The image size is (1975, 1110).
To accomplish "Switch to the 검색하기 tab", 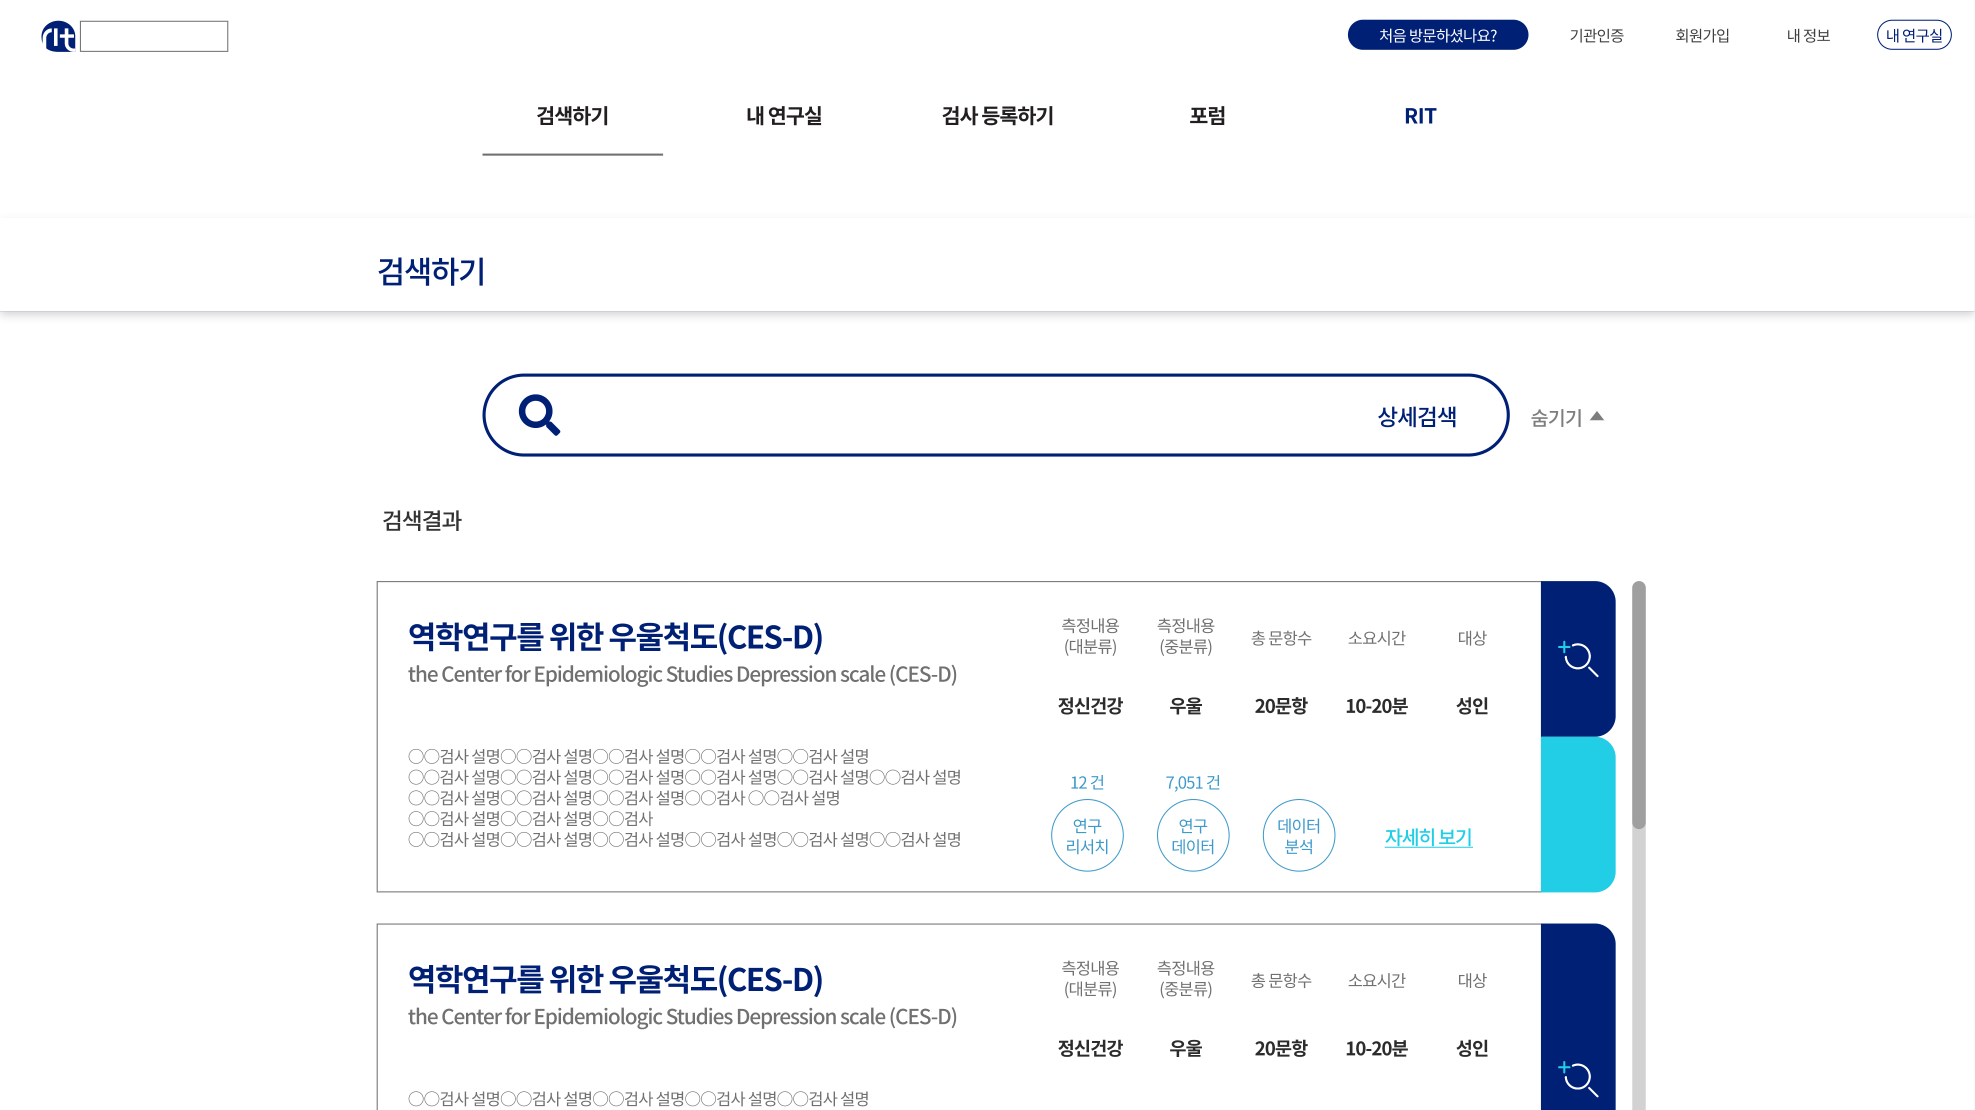I will click(572, 116).
